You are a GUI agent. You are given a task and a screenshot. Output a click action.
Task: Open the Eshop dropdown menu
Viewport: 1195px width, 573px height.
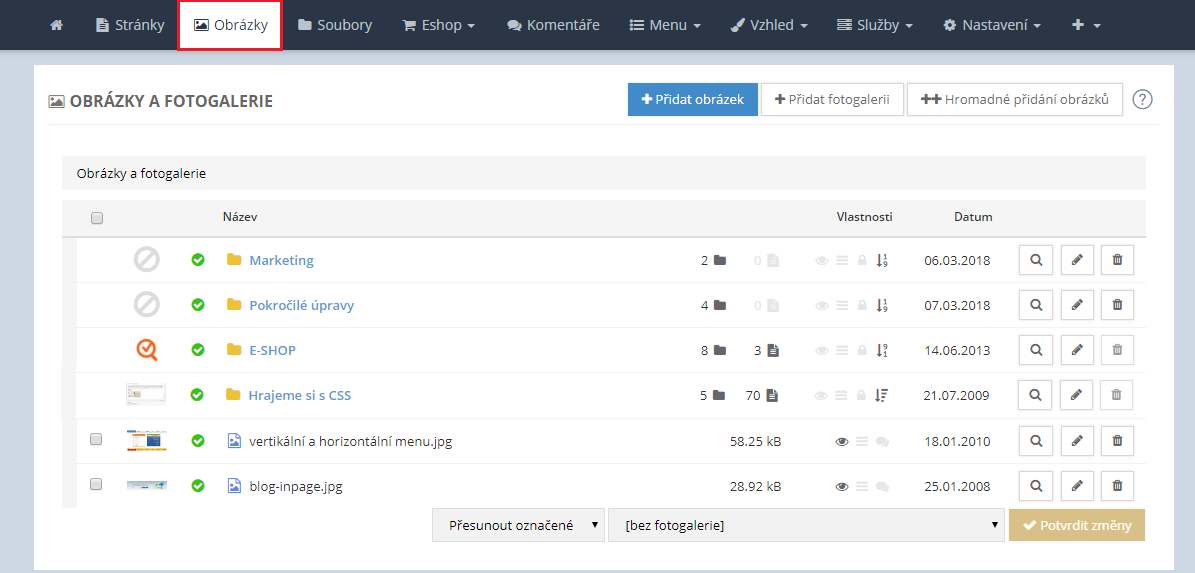click(x=438, y=25)
